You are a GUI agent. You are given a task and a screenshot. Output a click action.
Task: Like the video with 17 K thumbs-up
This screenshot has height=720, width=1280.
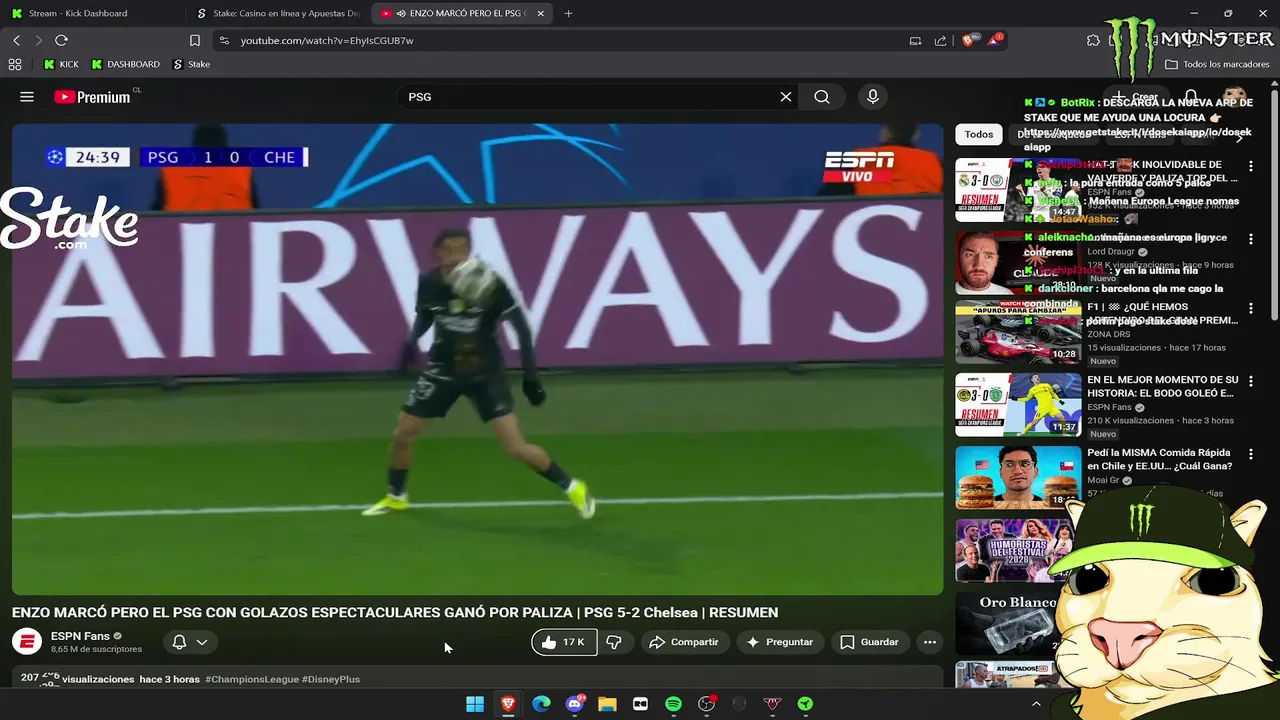(564, 642)
